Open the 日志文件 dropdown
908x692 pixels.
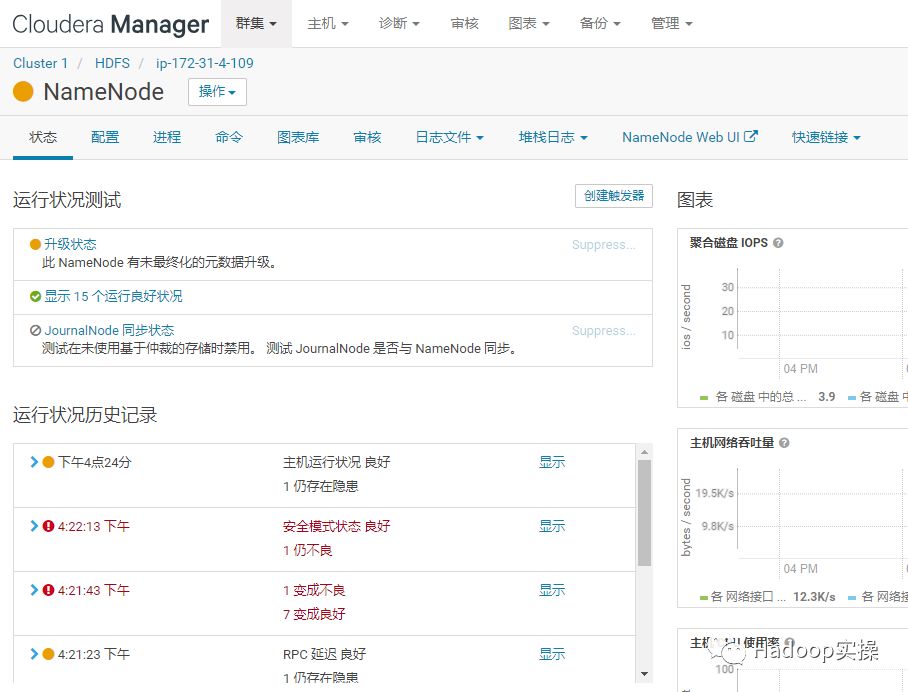[448, 137]
